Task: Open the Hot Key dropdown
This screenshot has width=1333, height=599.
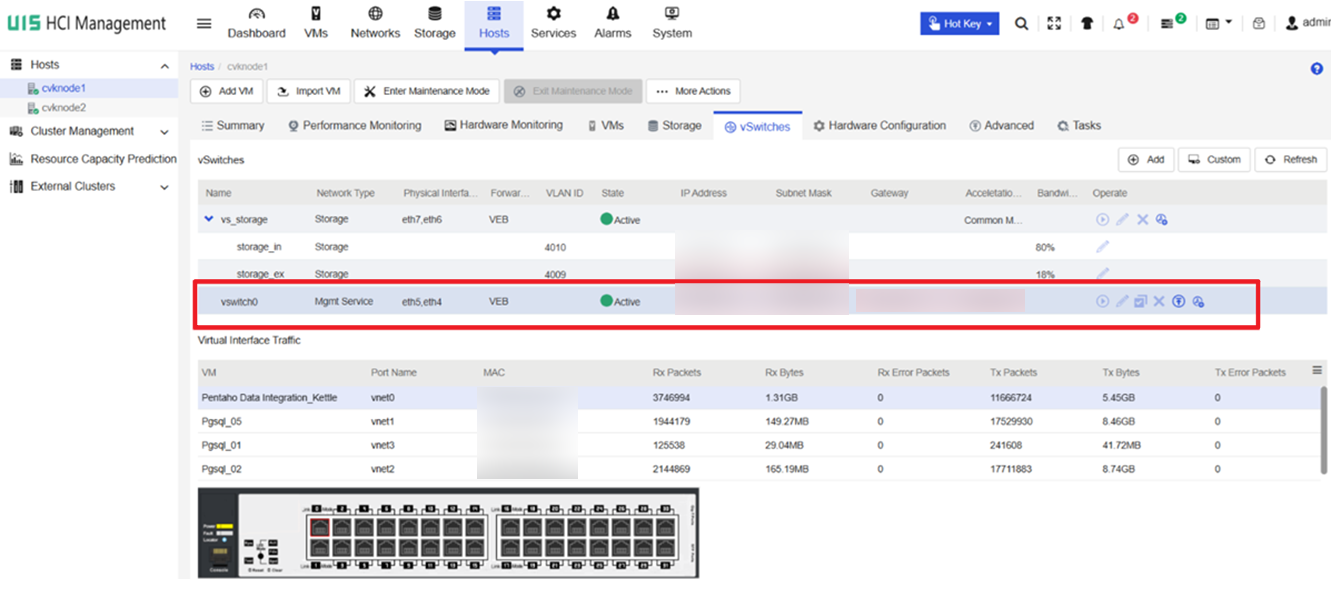Action: tap(959, 24)
